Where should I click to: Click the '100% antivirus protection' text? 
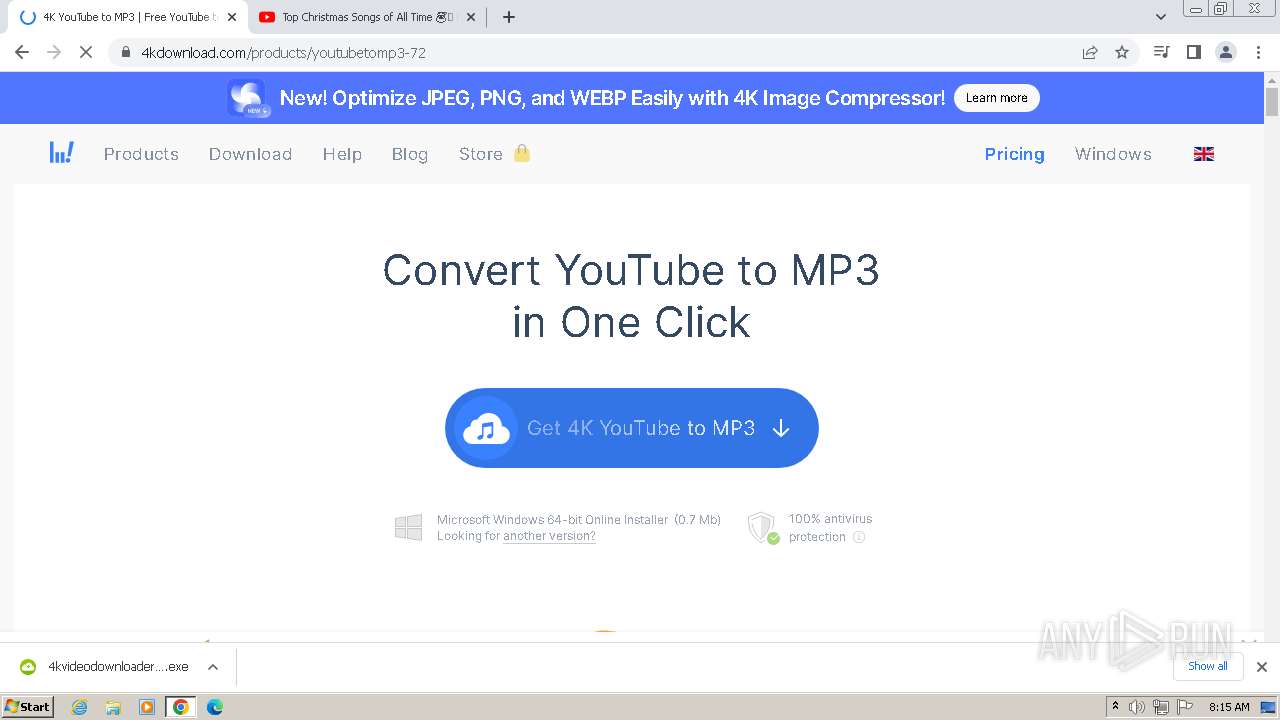click(x=830, y=528)
